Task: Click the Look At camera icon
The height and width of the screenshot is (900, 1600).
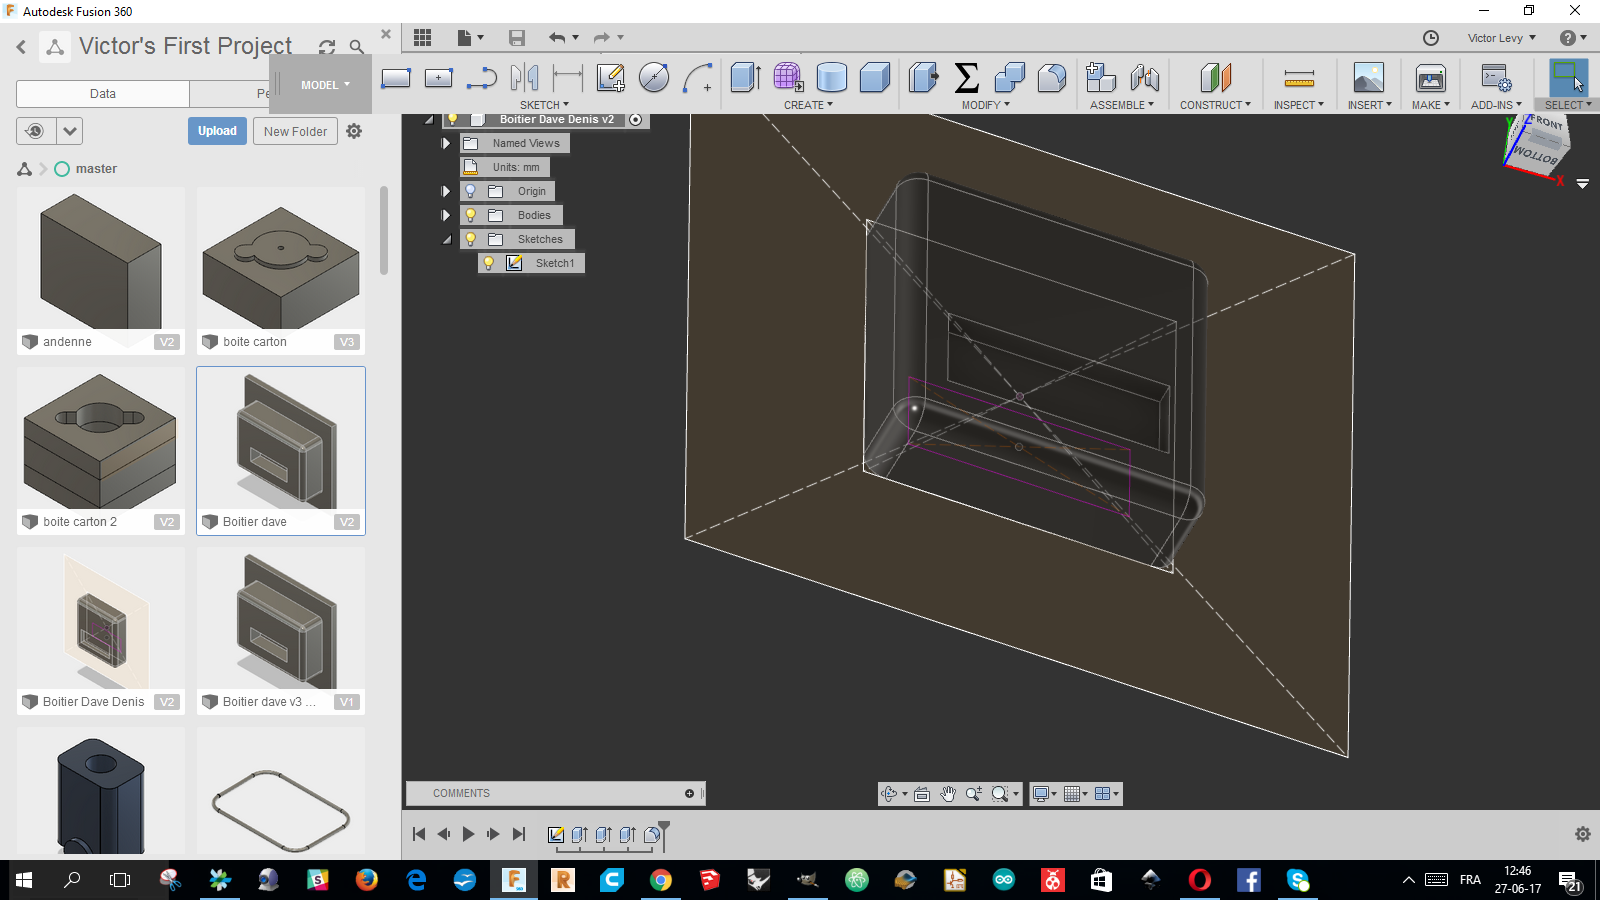Action: tap(922, 794)
